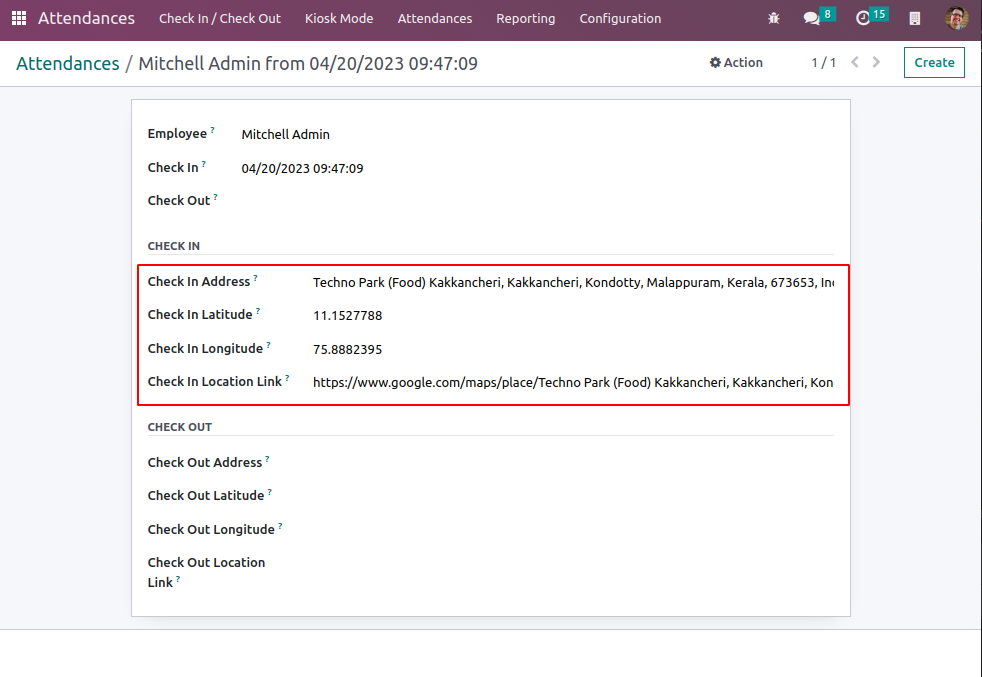This screenshot has height=677, width=982.
Task: Click the CHECK OUT section header
Action: click(180, 427)
